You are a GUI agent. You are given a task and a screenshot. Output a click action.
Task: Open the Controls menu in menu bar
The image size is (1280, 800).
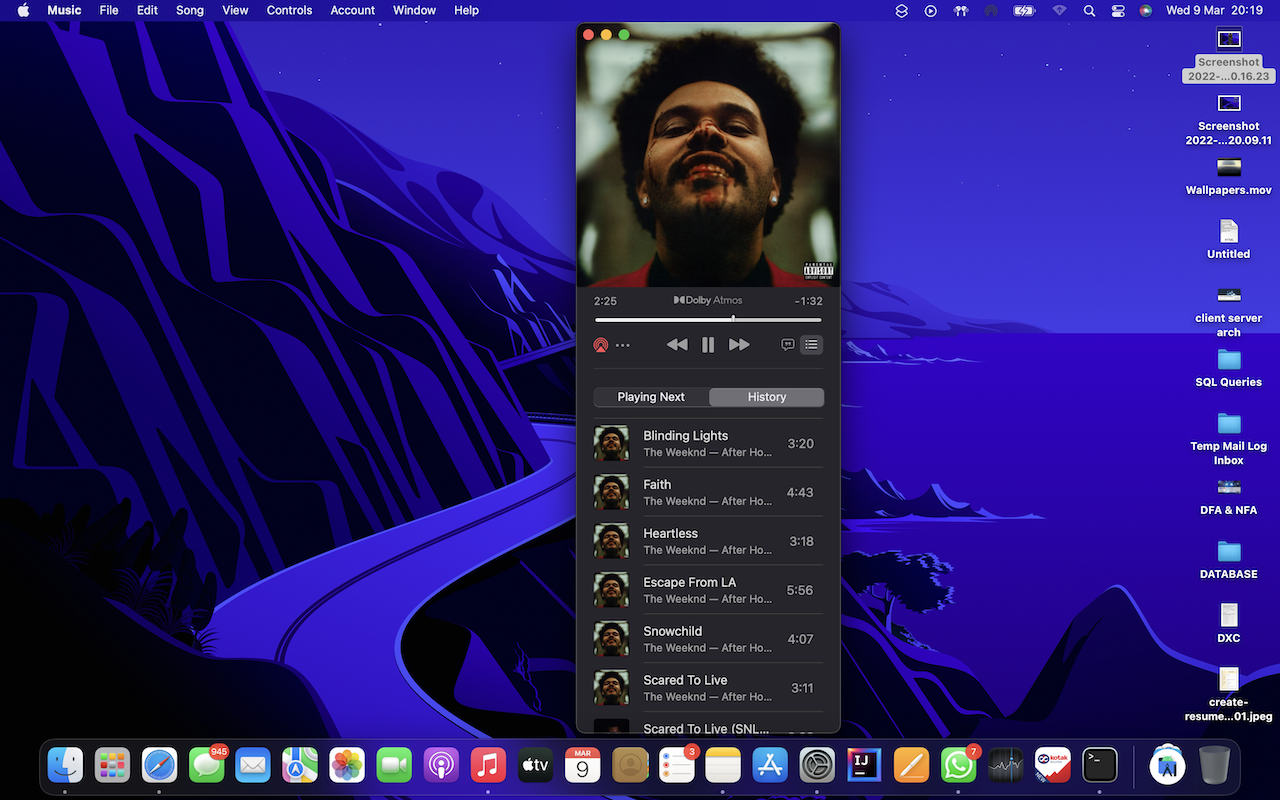tap(289, 10)
